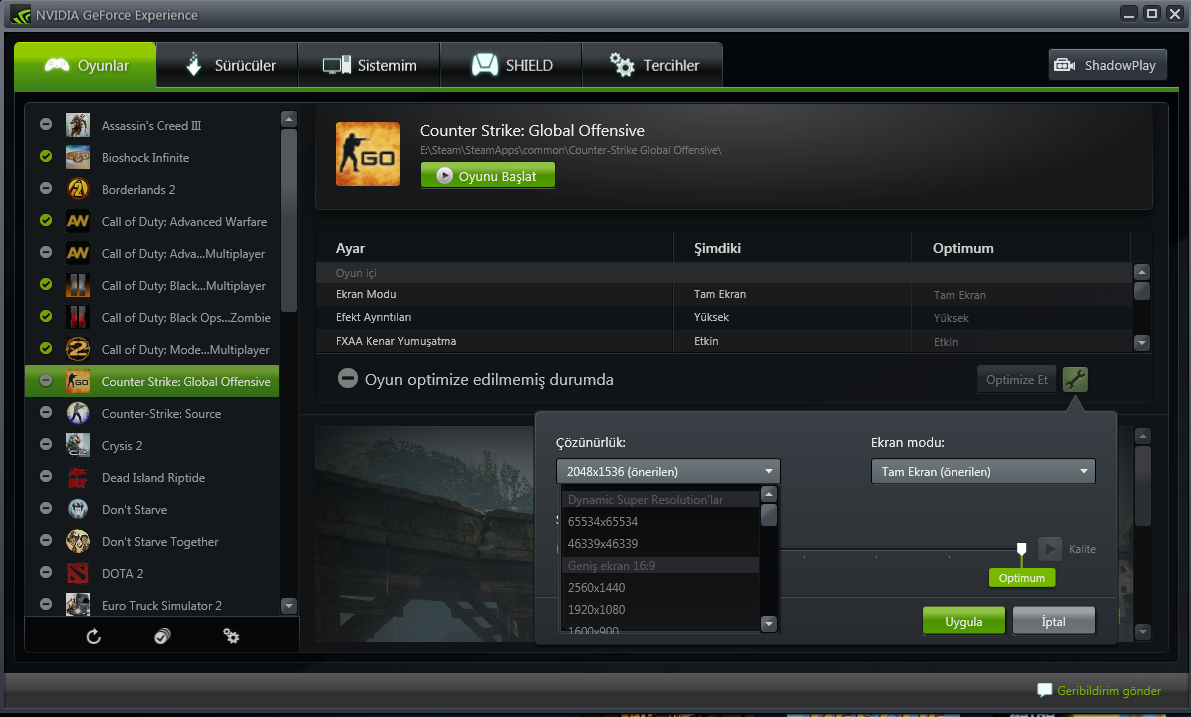1191x717 pixels.
Task: Pick the Call of Duty: Adva...Multiplayer icon
Action: (77, 253)
